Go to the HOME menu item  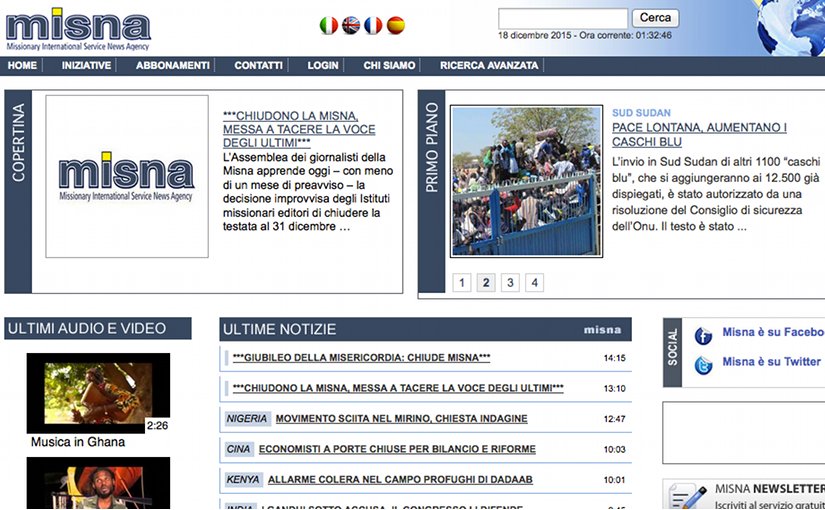(x=22, y=65)
